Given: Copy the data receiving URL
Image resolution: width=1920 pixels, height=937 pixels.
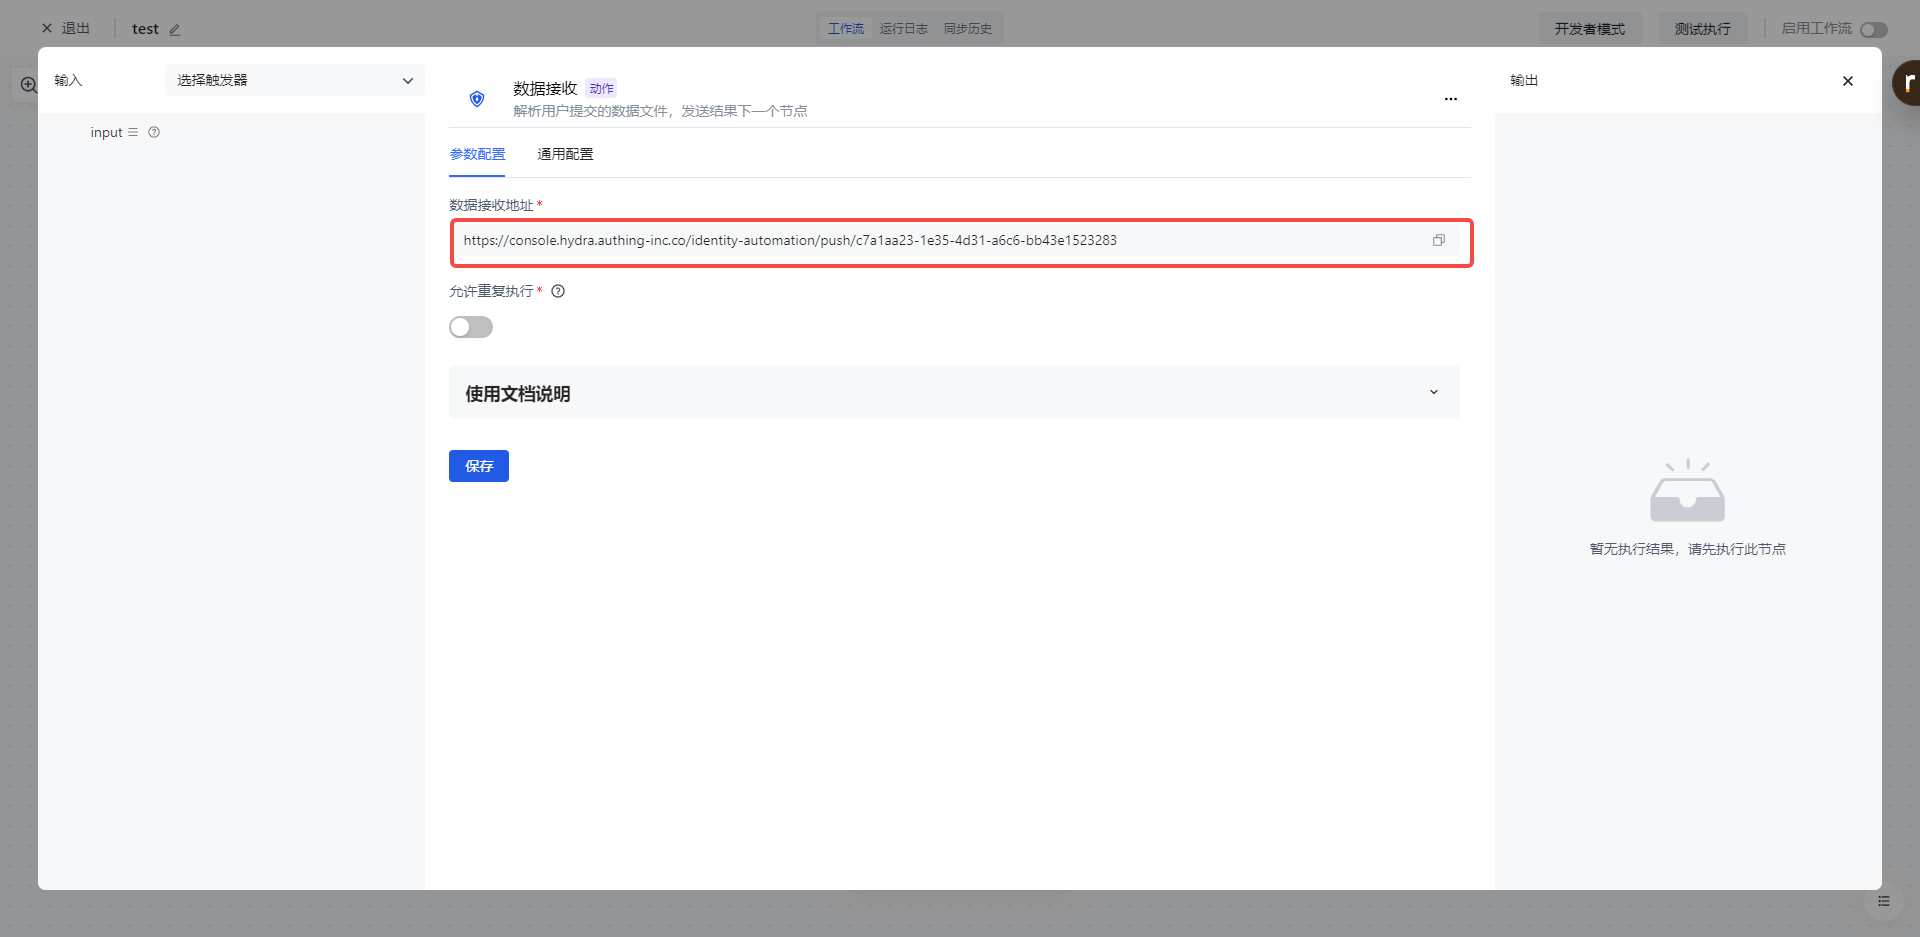Looking at the screenshot, I should (x=1438, y=240).
